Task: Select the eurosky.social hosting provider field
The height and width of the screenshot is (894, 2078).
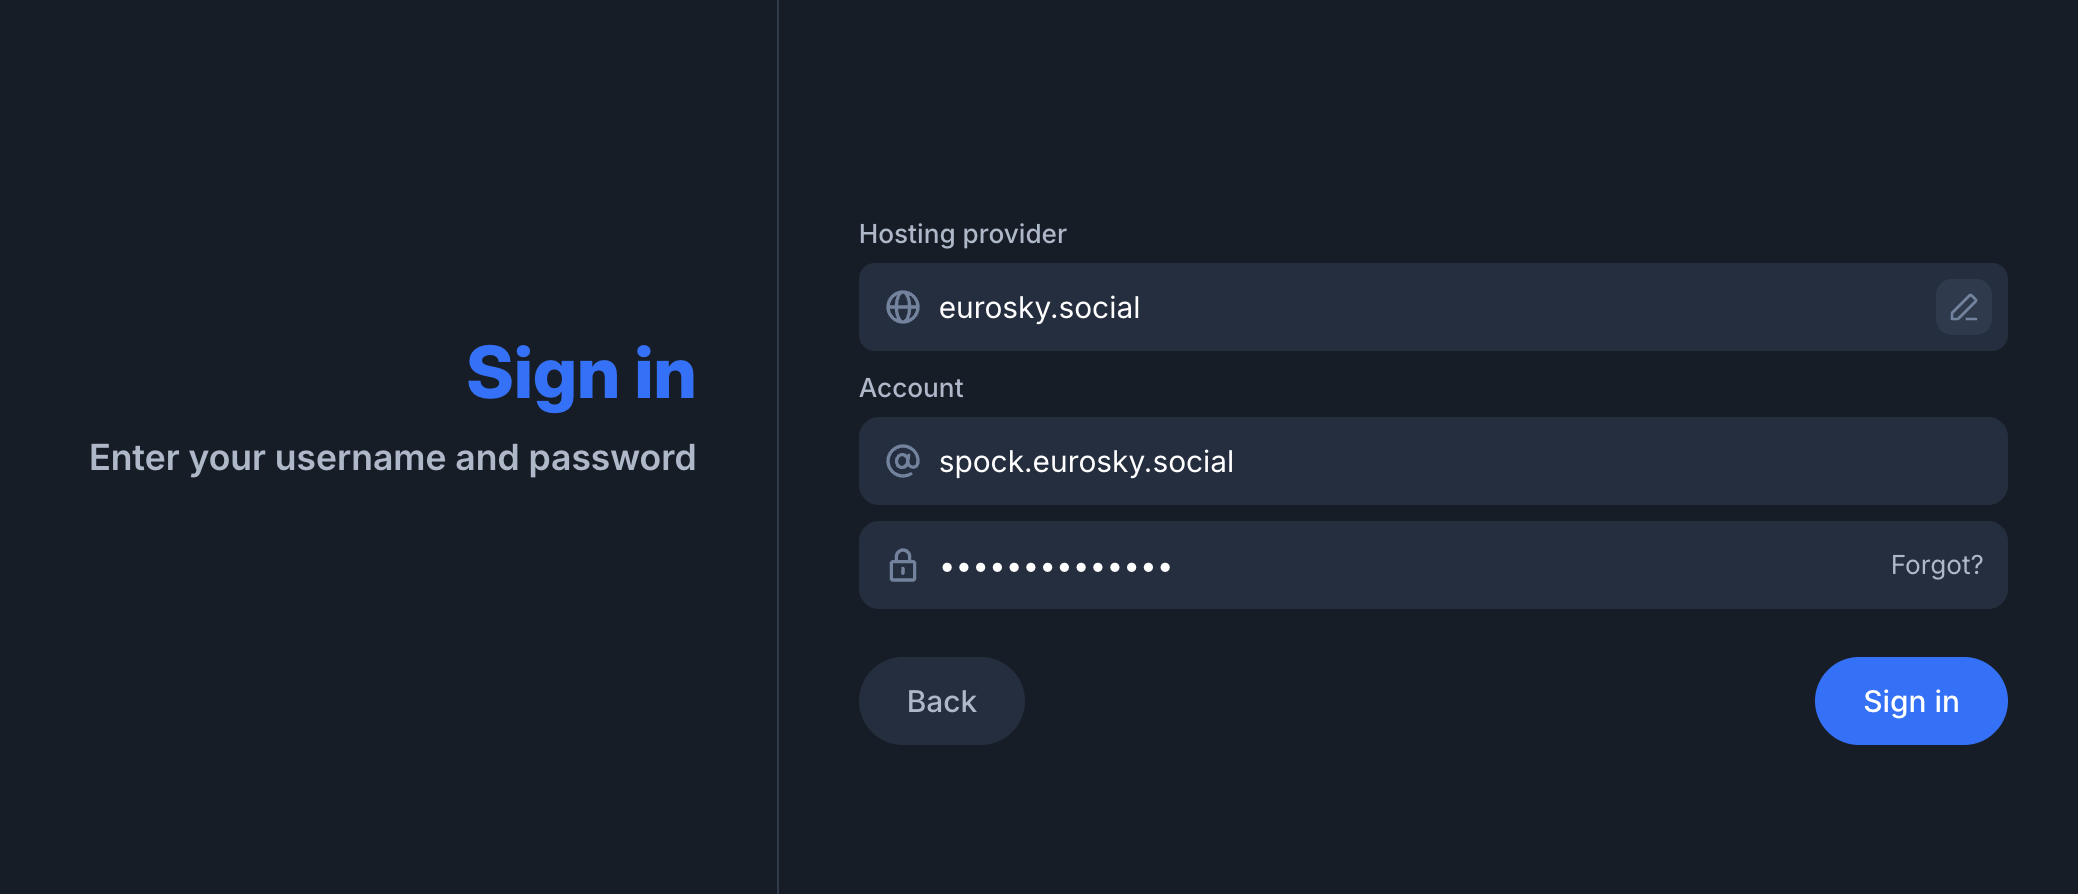Action: [x=1433, y=307]
